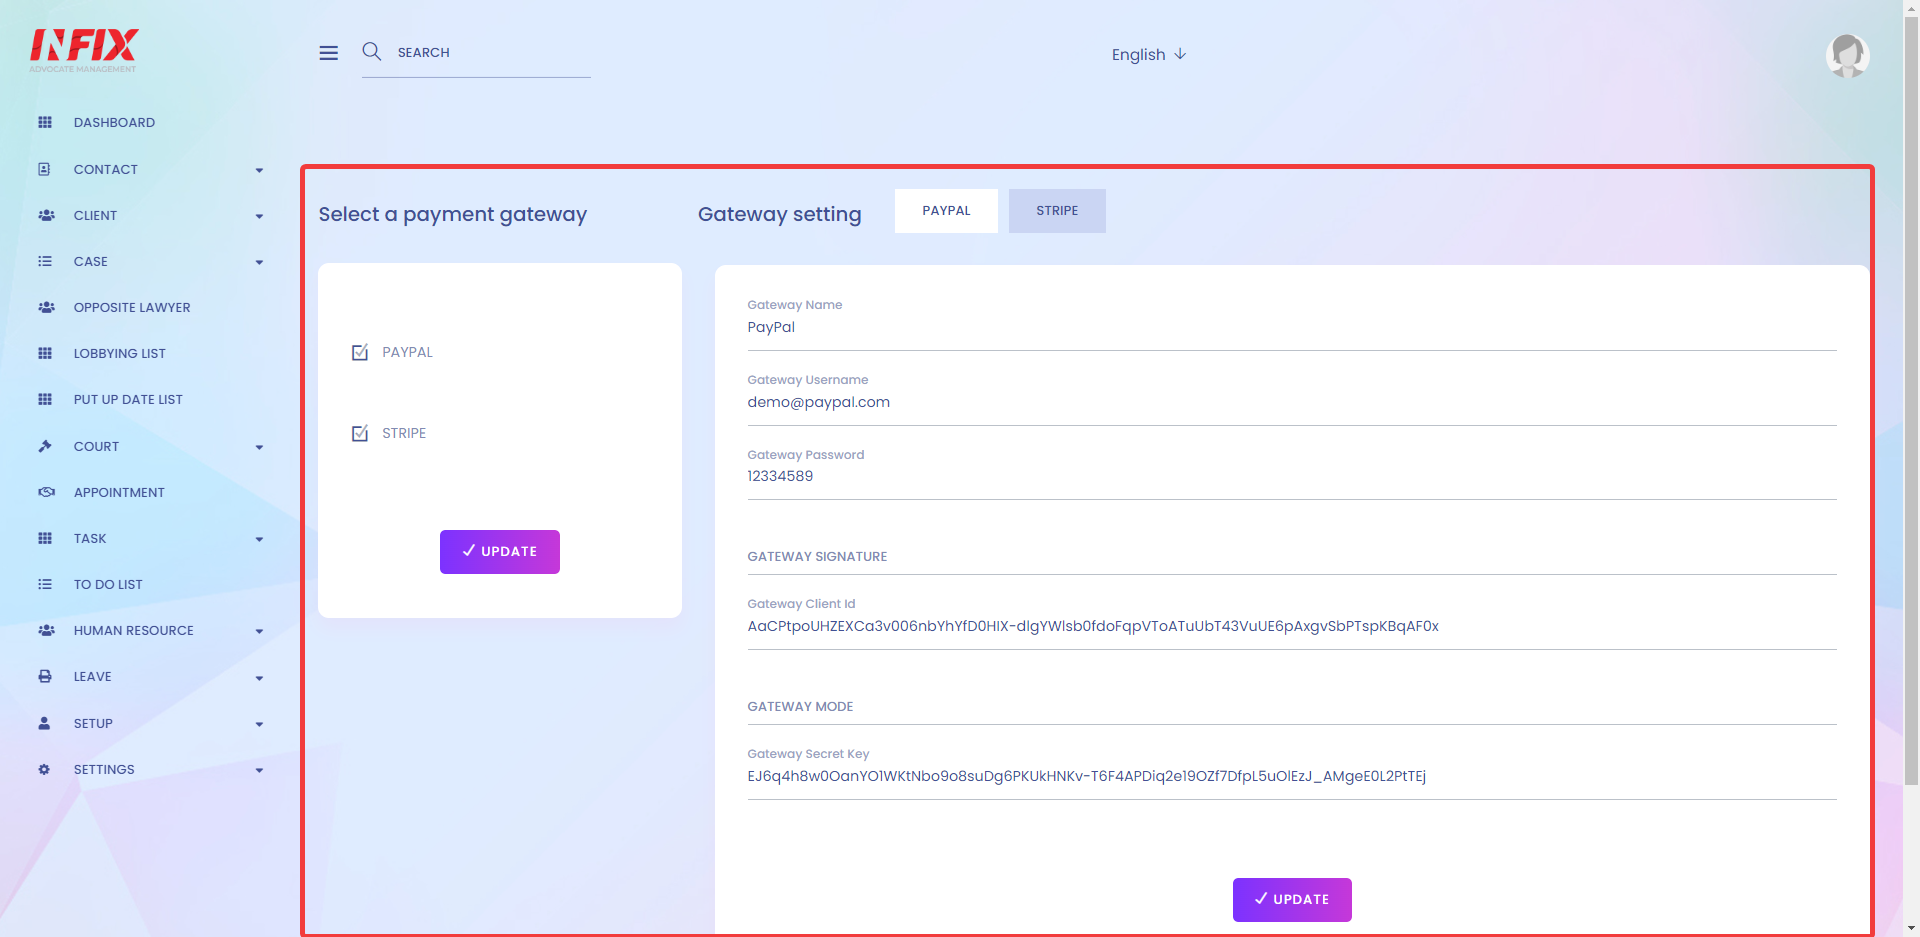
Task: Click the To Do List icon
Action: pos(45,585)
